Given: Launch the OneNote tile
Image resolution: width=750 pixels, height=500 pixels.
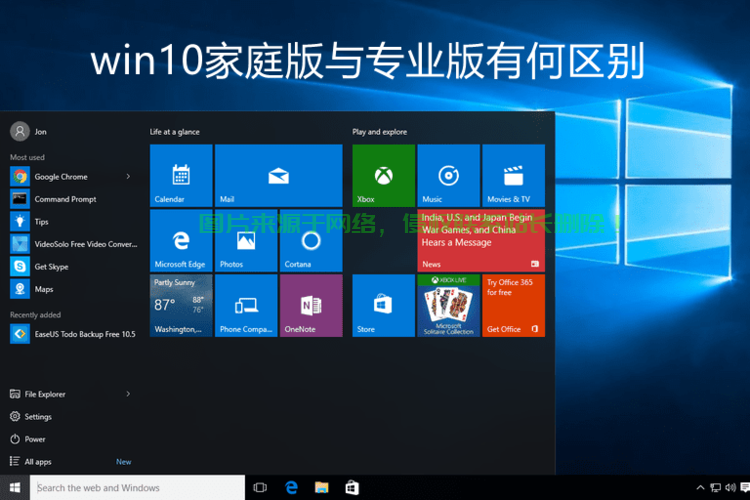Looking at the screenshot, I should point(311,306).
